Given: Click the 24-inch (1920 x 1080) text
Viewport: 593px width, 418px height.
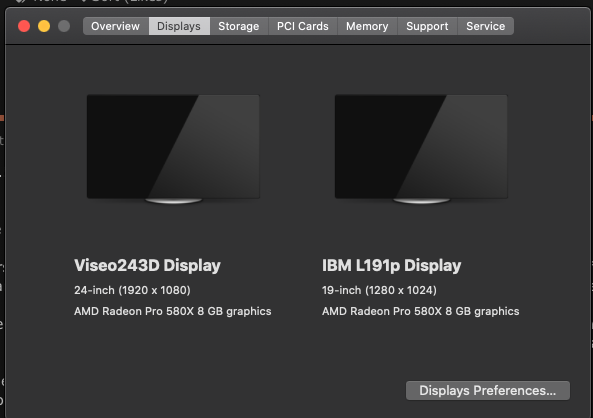Looking at the screenshot, I should pos(132,290).
